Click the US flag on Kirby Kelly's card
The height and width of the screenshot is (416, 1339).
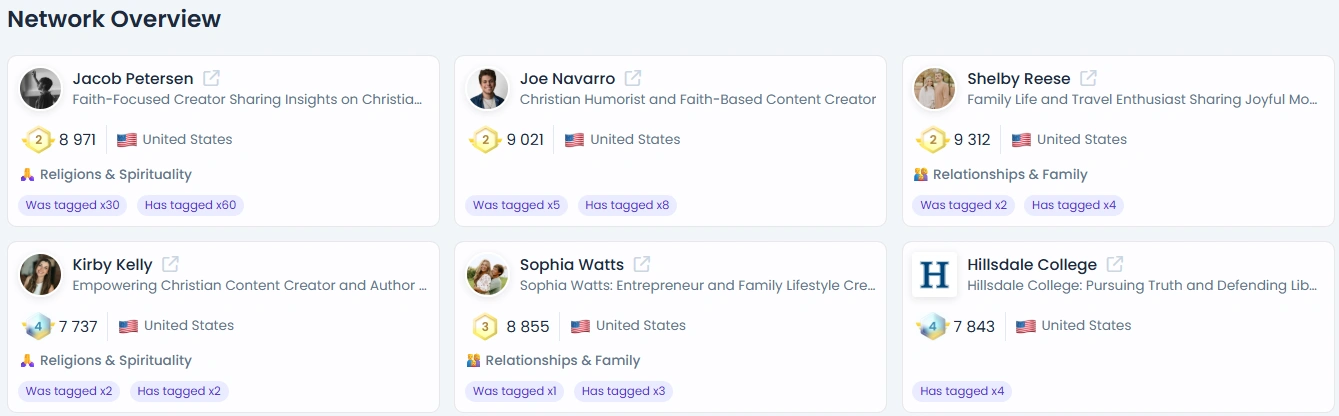[x=128, y=326]
